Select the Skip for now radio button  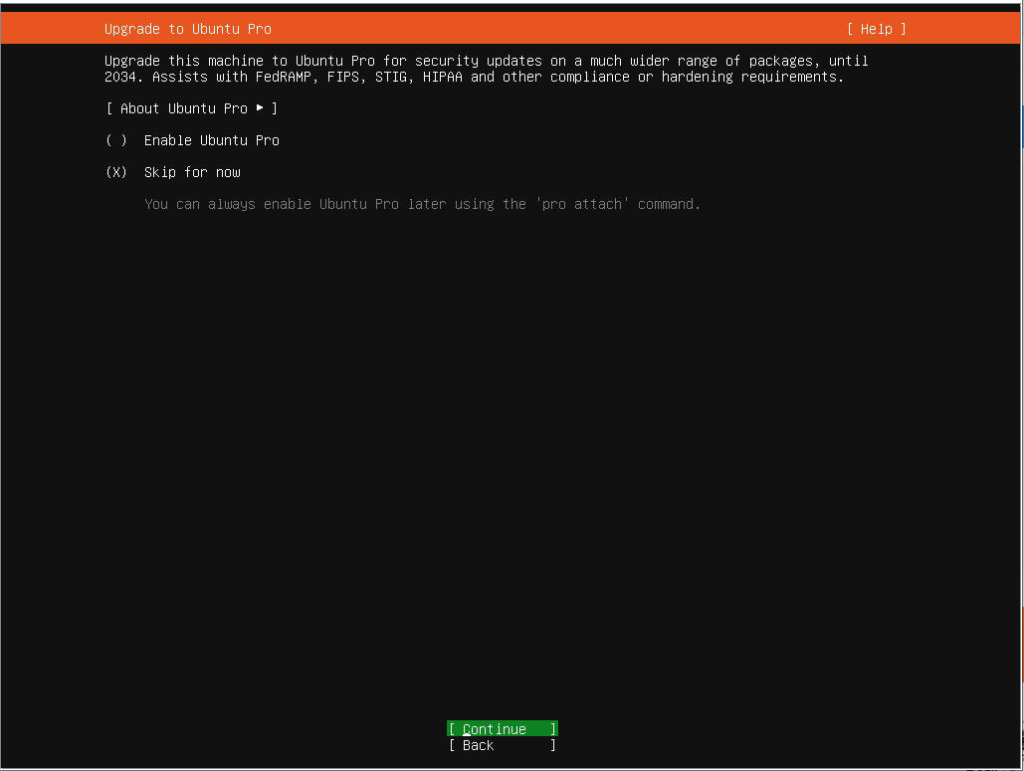click(116, 172)
